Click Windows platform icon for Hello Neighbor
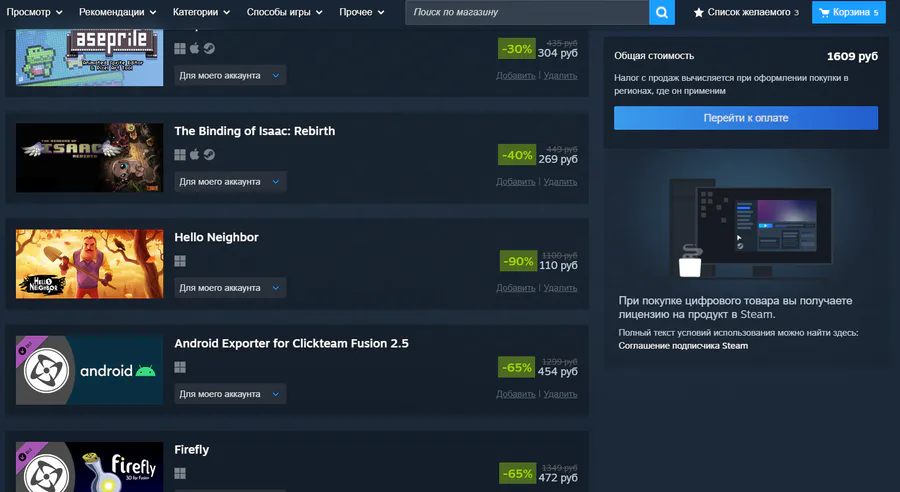900x492 pixels. coord(180,261)
